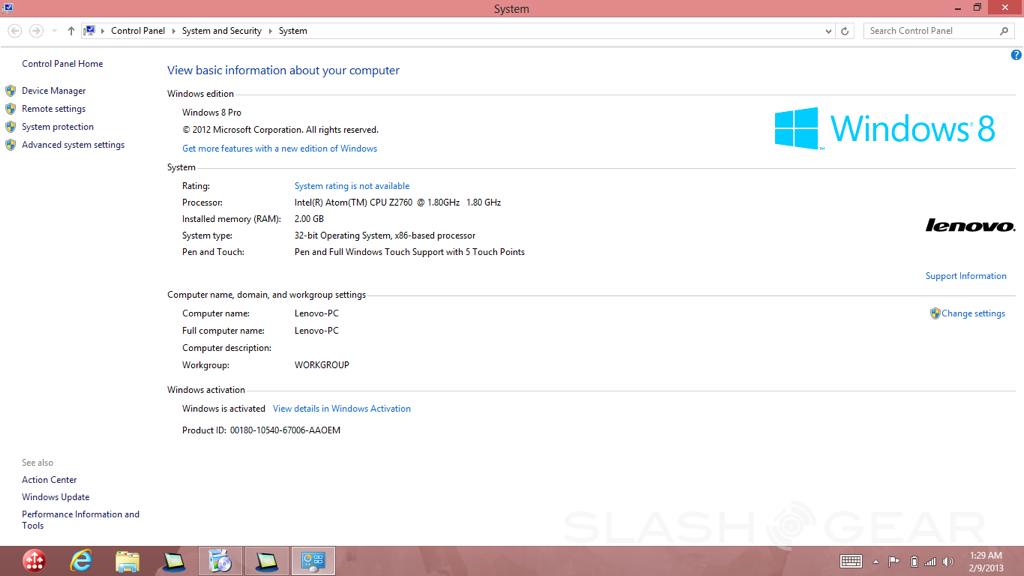Open the blue Help question mark icon
Screen dimensions: 1024x576
(x=1016, y=56)
